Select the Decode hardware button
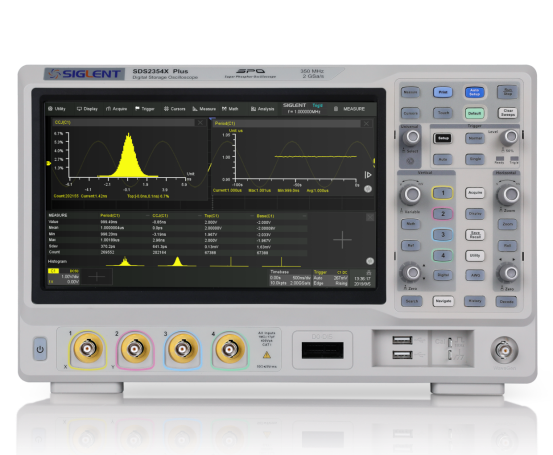Screen dimensions: 553x455 tap(506, 302)
